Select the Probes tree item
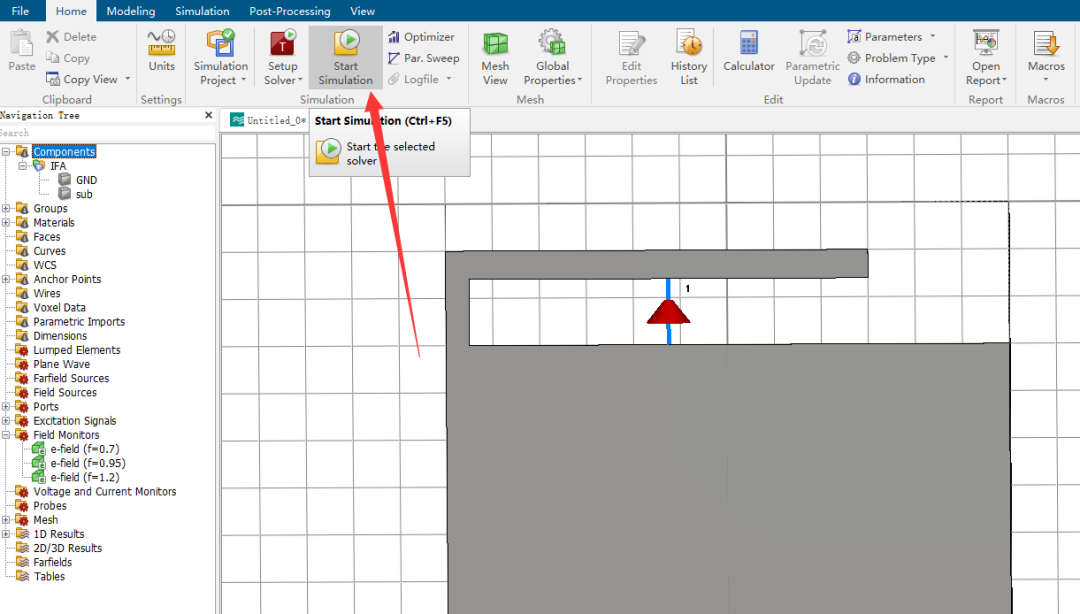1080x614 pixels. click(50, 506)
